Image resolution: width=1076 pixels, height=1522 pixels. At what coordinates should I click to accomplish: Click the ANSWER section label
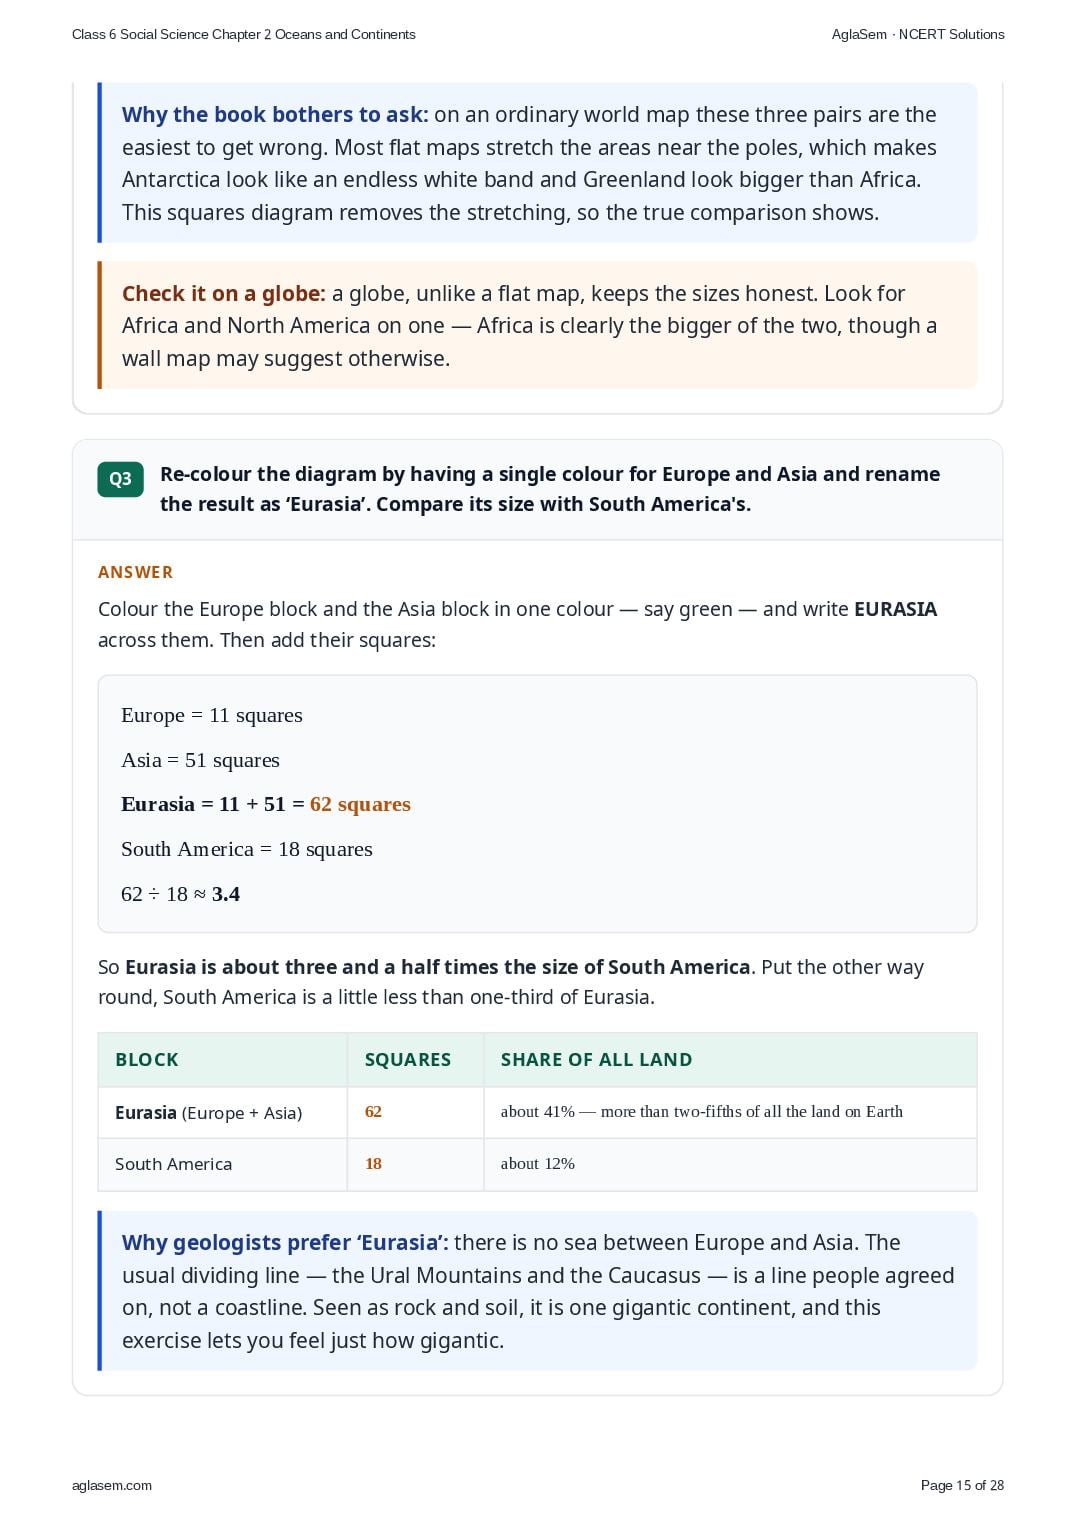pos(136,572)
